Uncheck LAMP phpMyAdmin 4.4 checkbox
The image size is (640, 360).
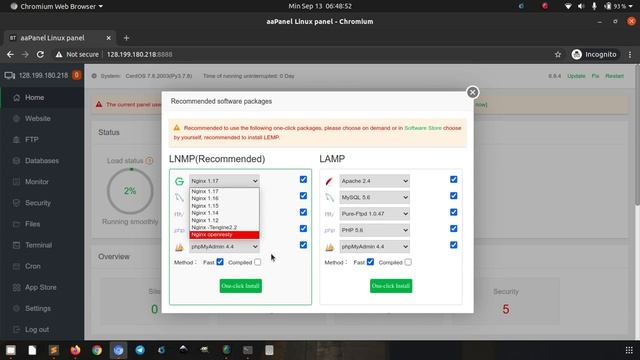[453, 244]
